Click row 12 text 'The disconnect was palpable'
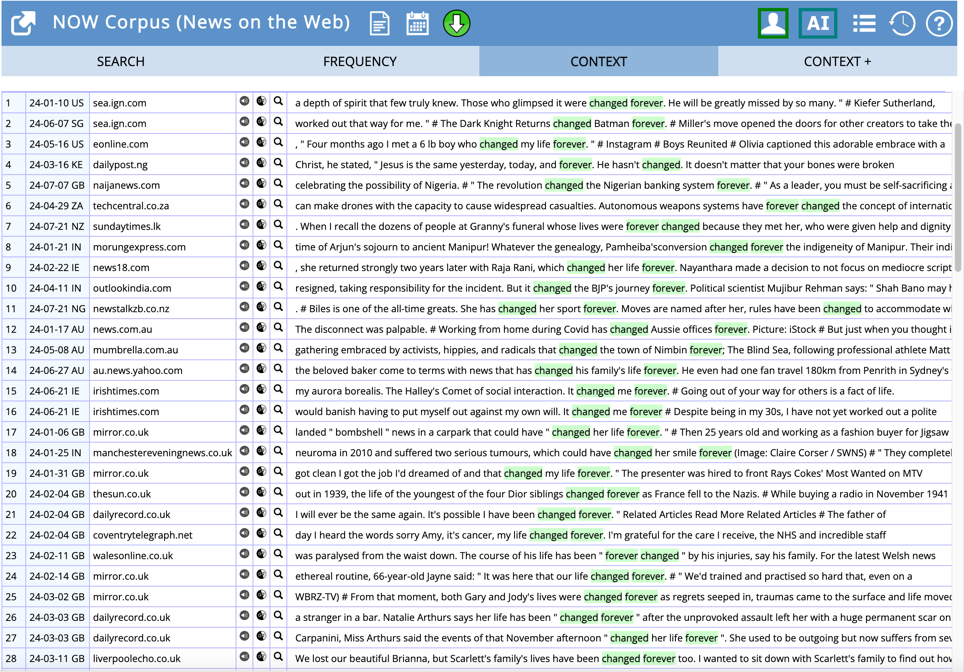 pyautogui.click(x=360, y=330)
